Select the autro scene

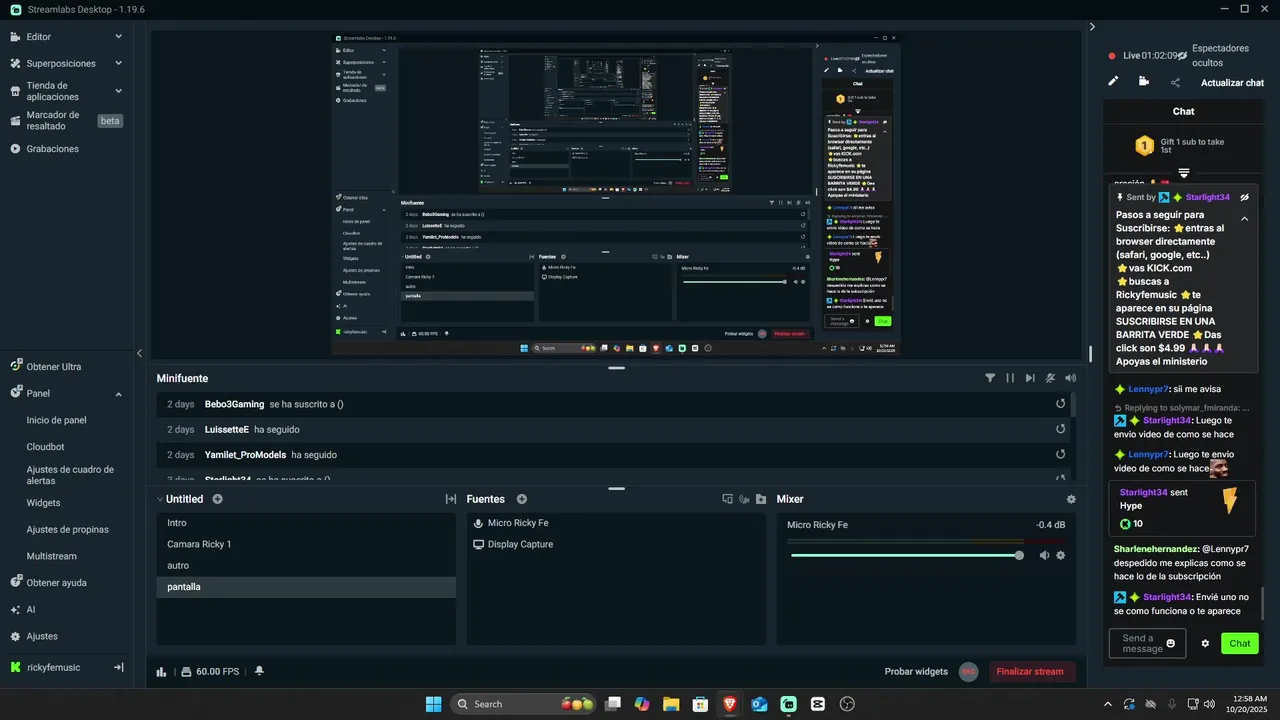[306, 566]
